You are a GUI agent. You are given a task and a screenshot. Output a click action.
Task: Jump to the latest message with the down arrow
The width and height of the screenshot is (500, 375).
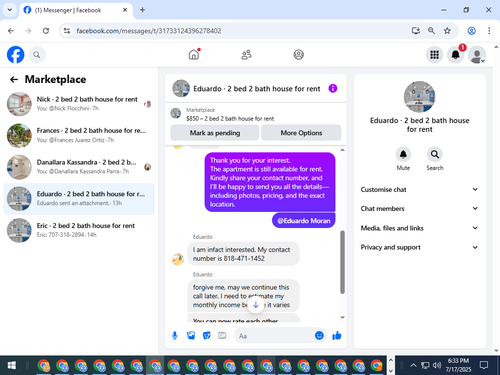[x=256, y=305]
